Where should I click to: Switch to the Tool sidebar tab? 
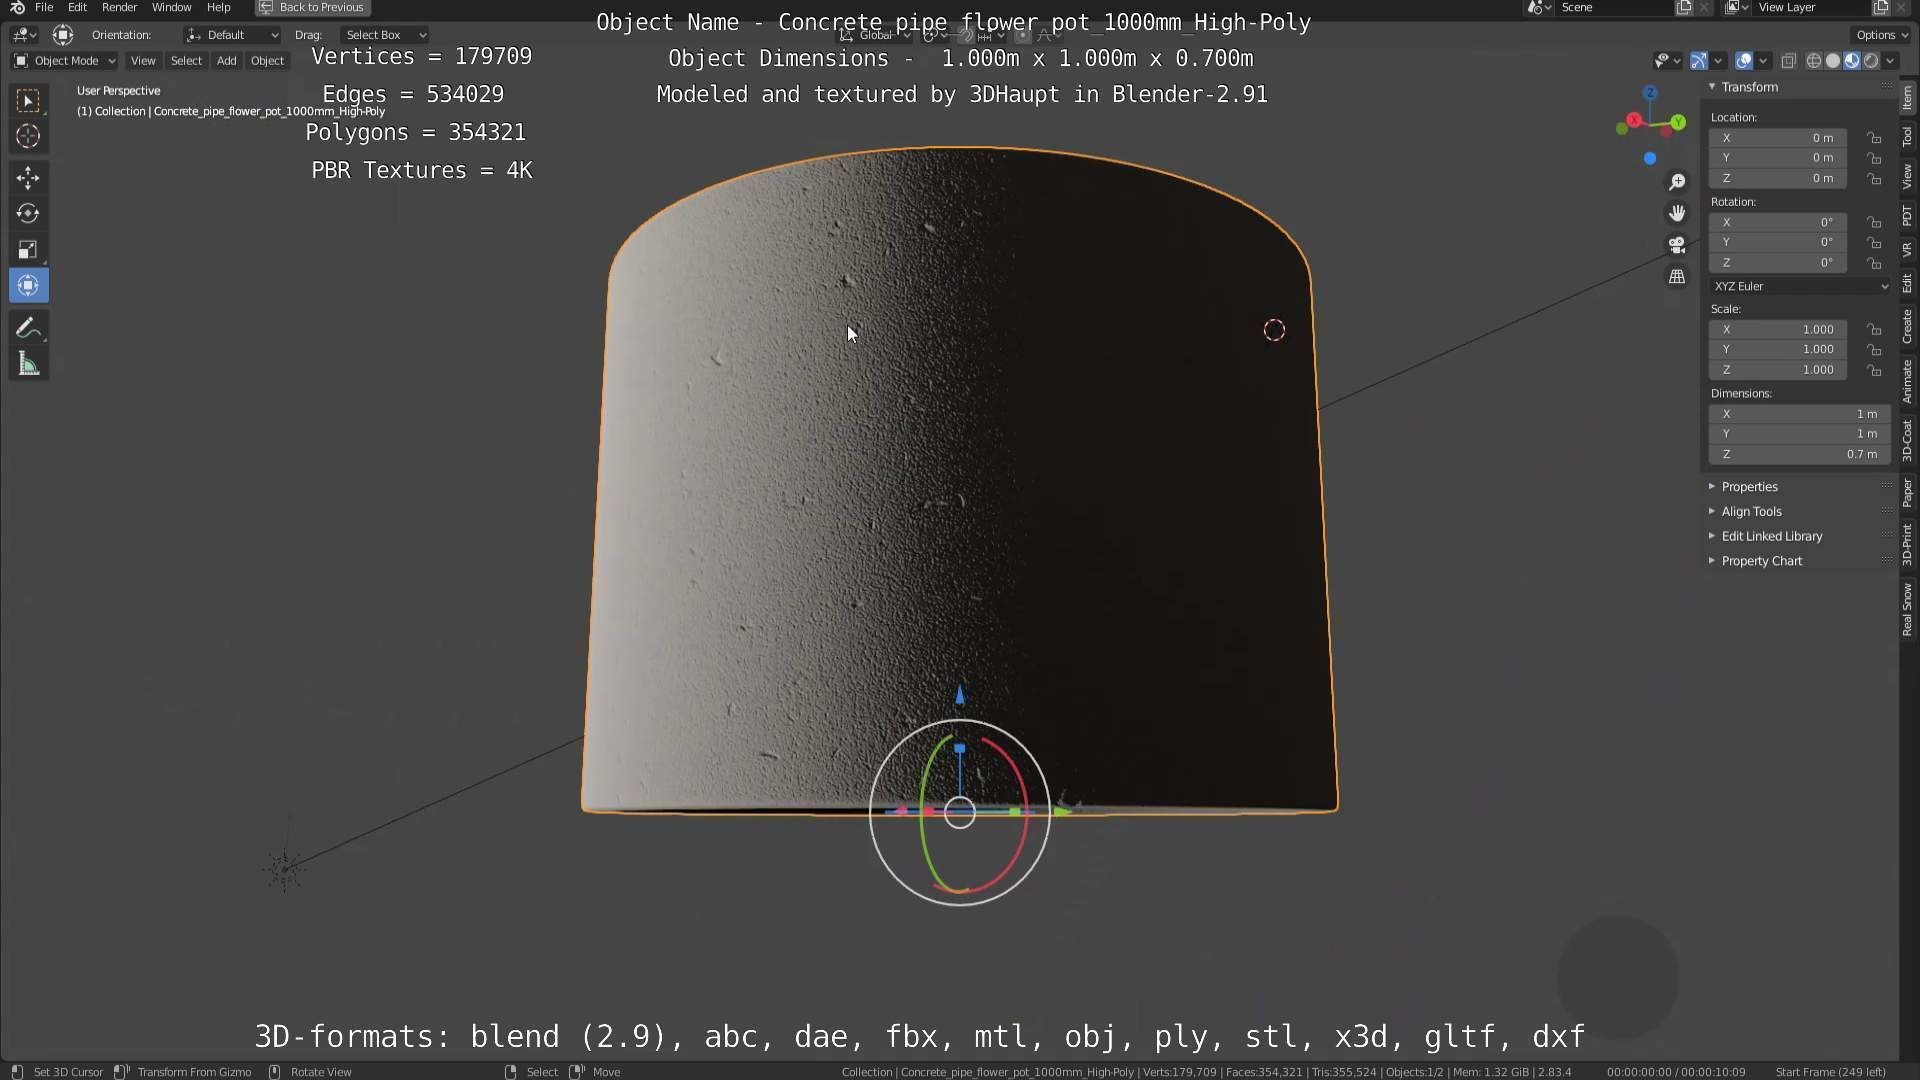tap(1908, 137)
